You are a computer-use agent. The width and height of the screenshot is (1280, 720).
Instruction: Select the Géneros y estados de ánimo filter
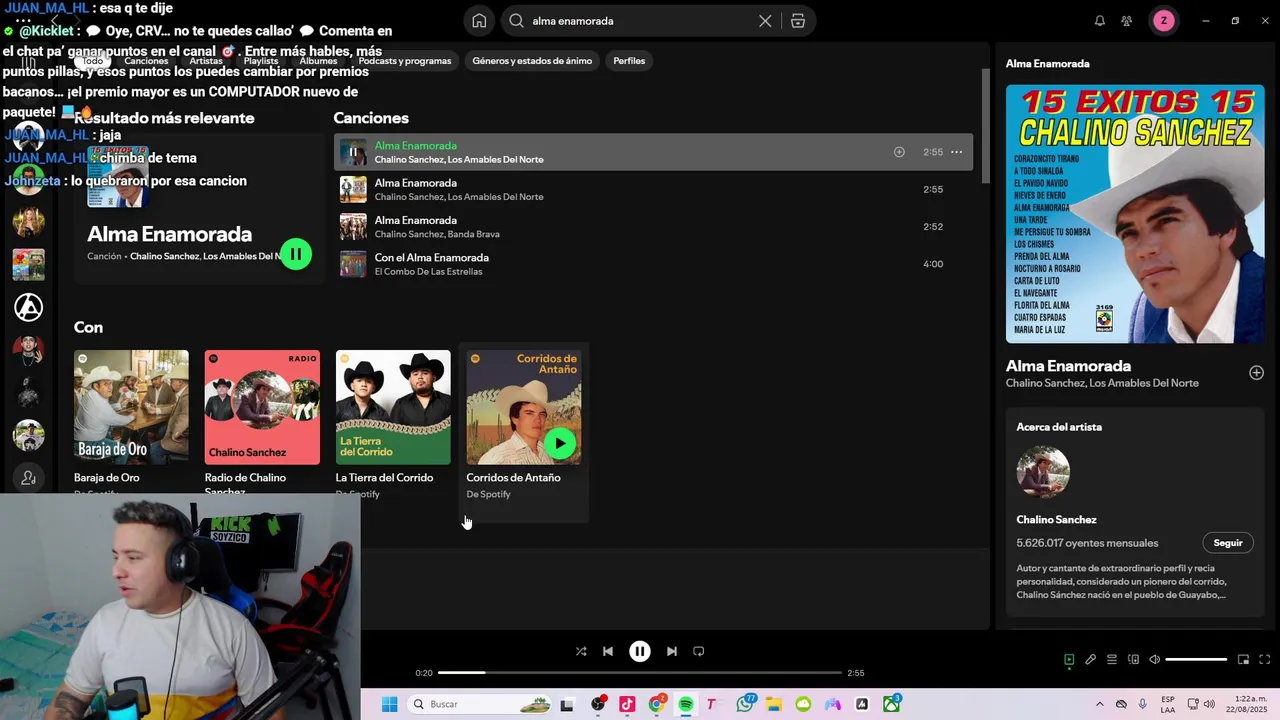(x=532, y=61)
